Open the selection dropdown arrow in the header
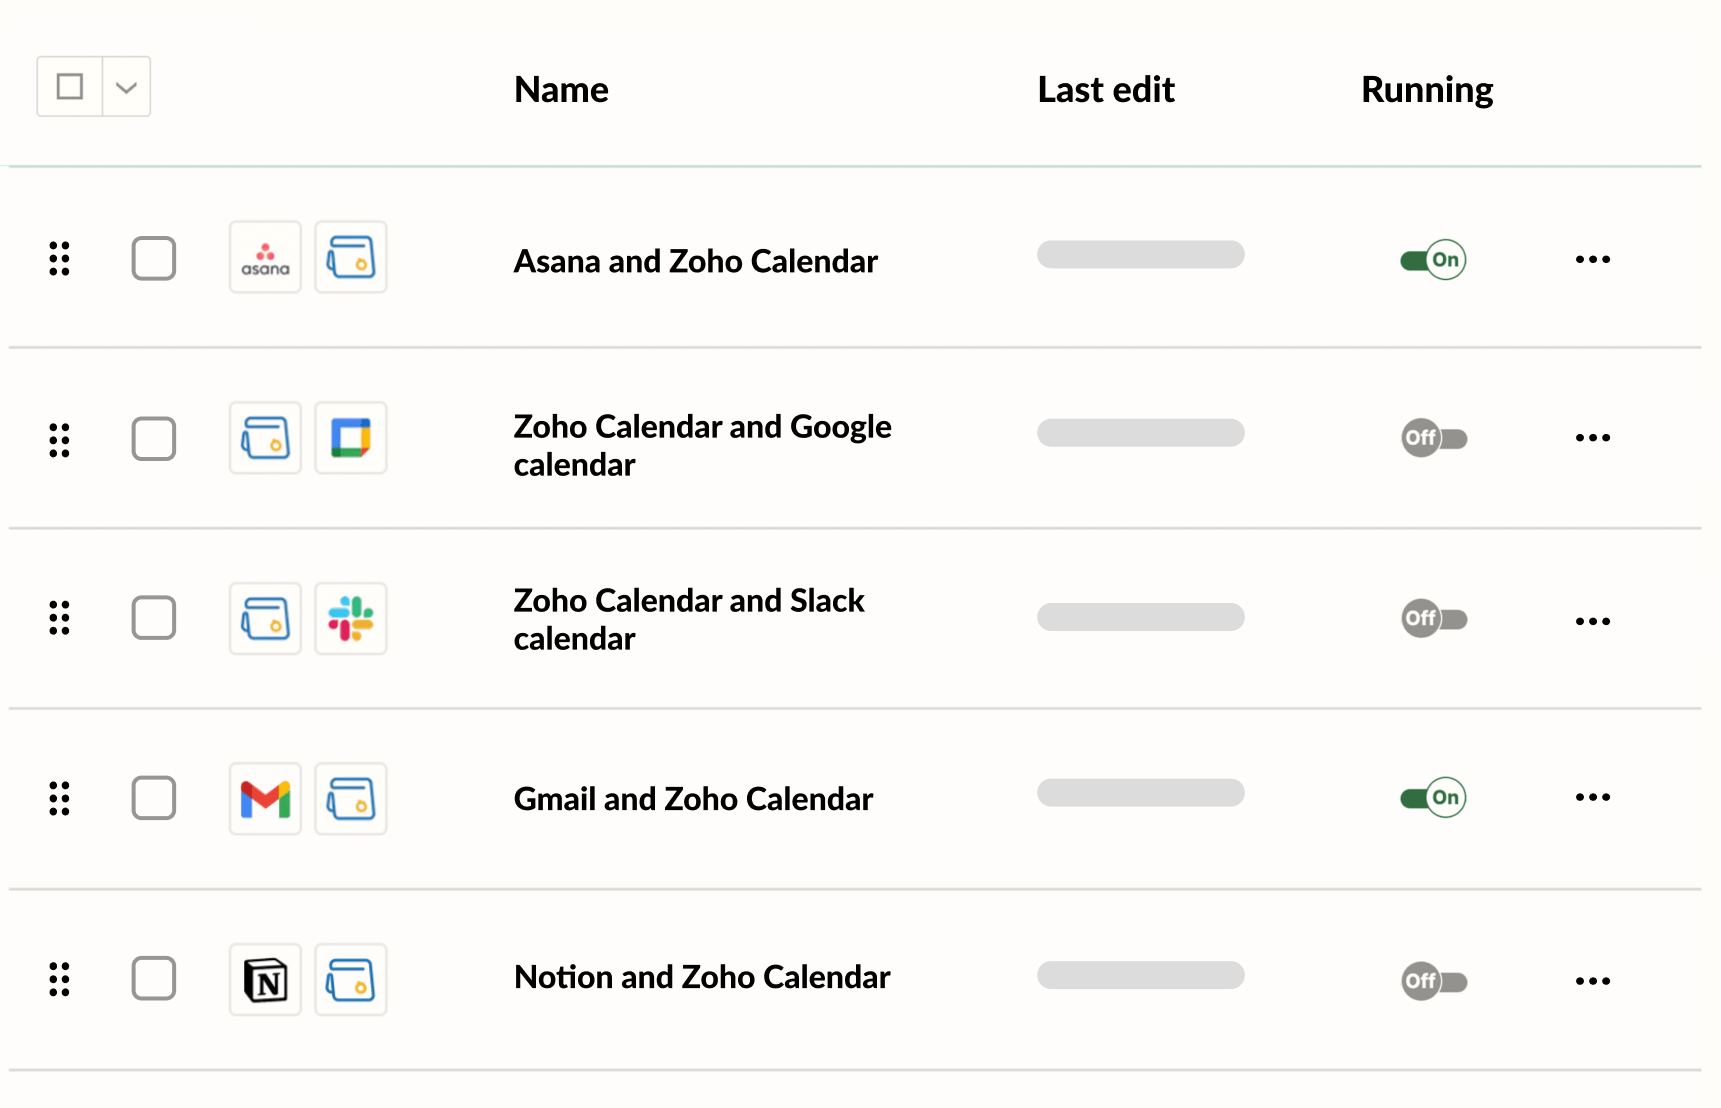This screenshot has width=1721, height=1108. pyautogui.click(x=125, y=86)
